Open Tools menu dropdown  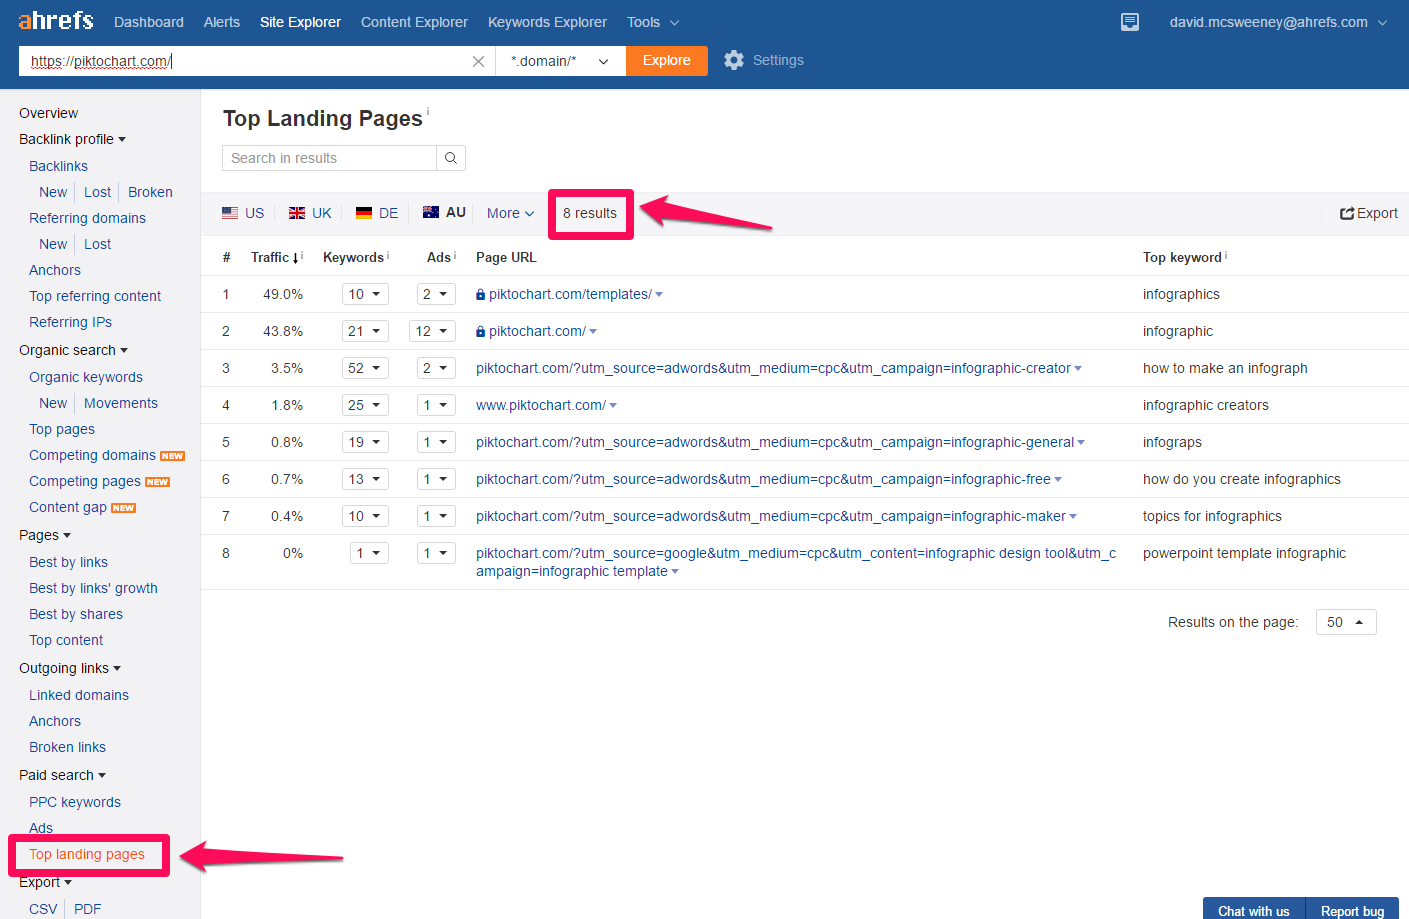(653, 22)
